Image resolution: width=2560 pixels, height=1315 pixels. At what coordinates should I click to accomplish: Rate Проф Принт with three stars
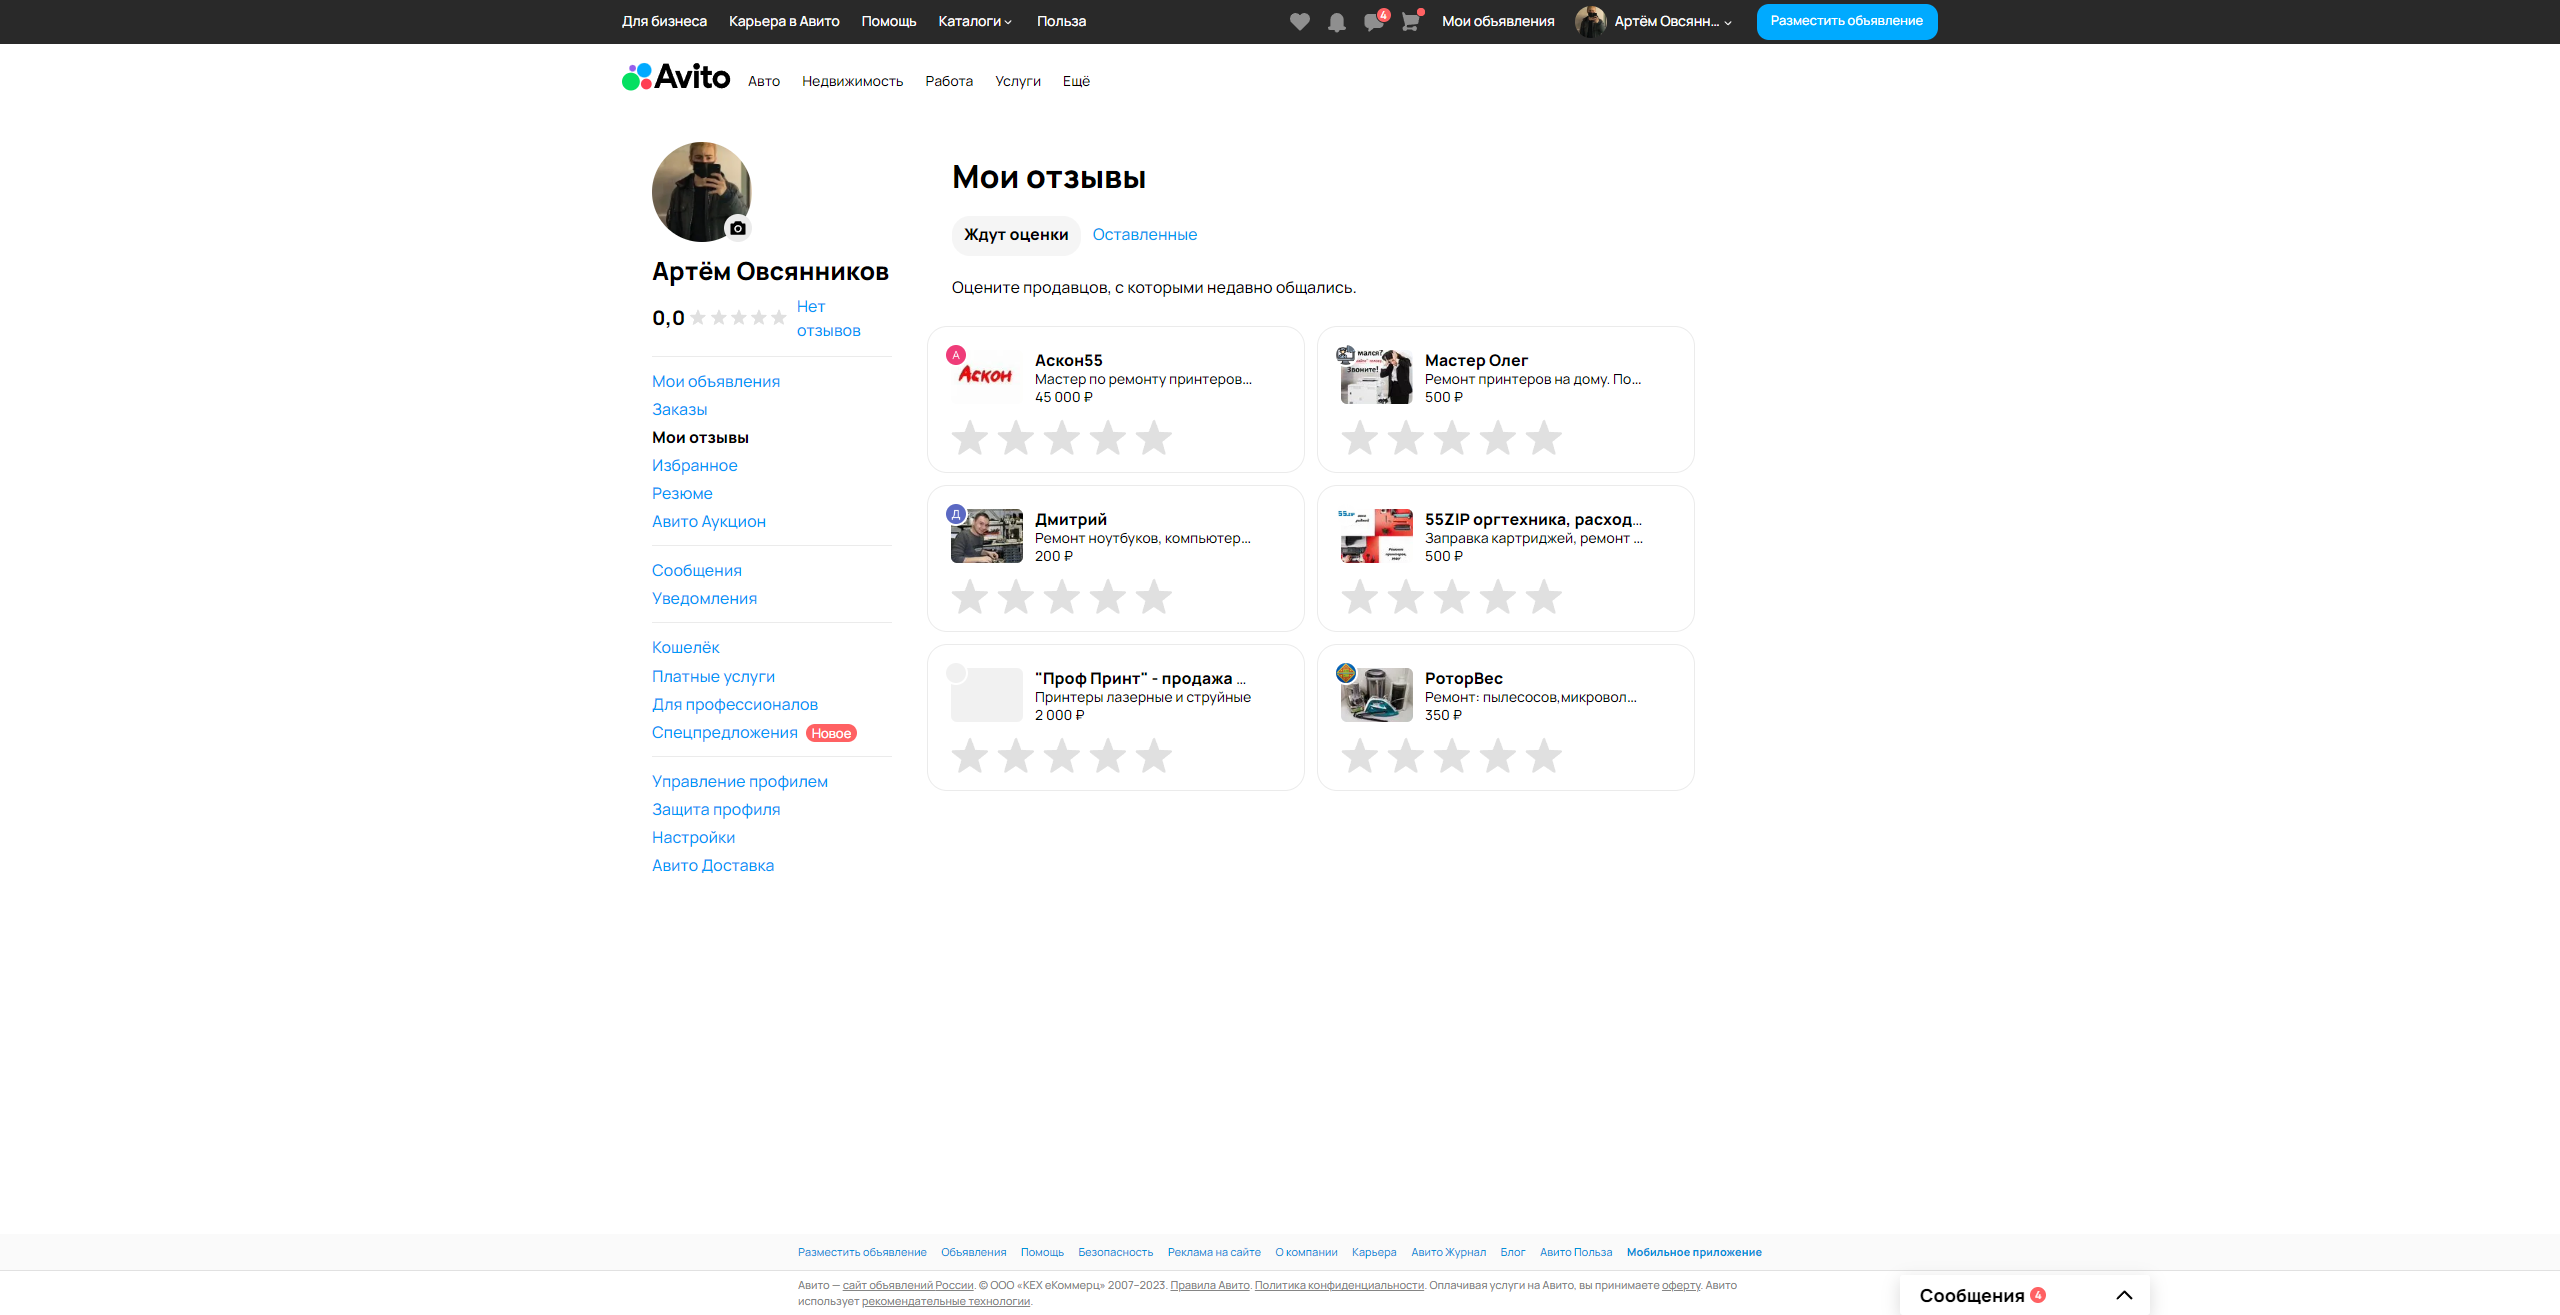[1062, 756]
